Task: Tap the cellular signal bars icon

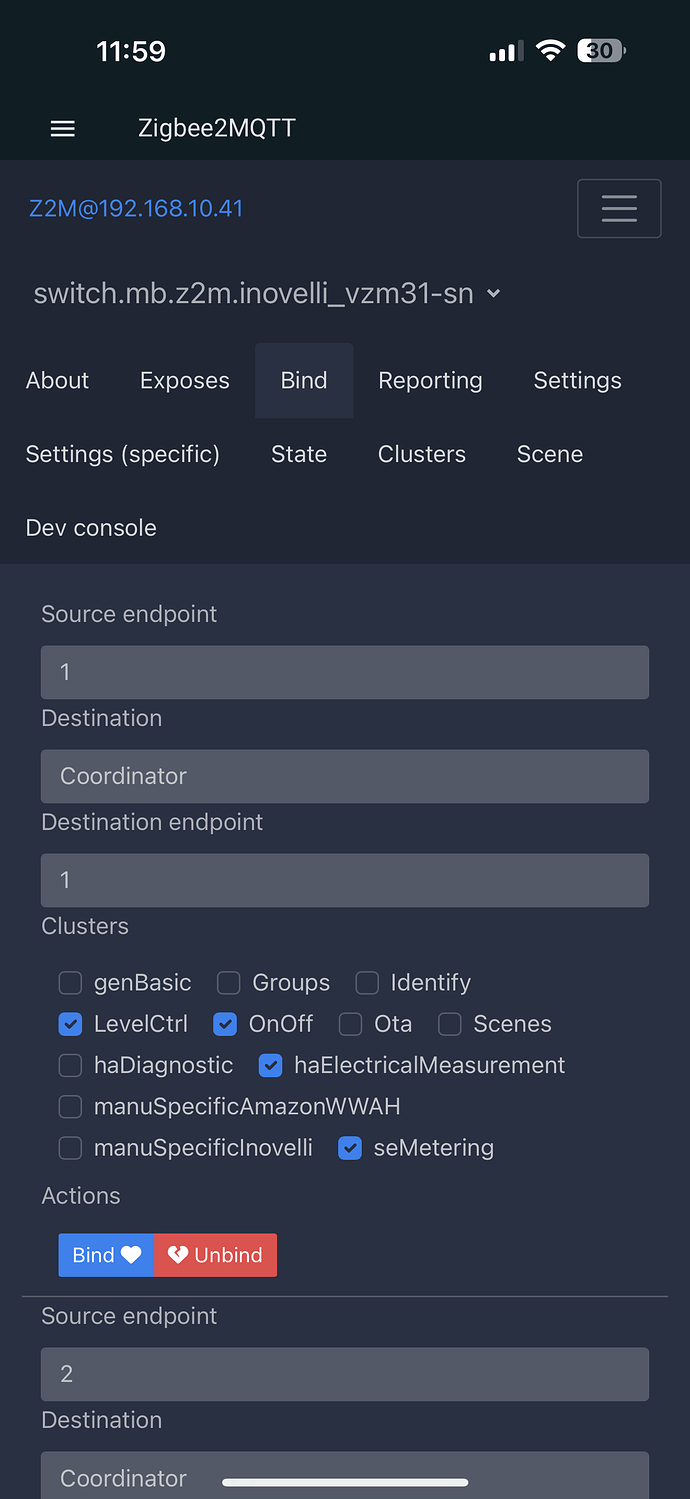Action: (x=505, y=51)
